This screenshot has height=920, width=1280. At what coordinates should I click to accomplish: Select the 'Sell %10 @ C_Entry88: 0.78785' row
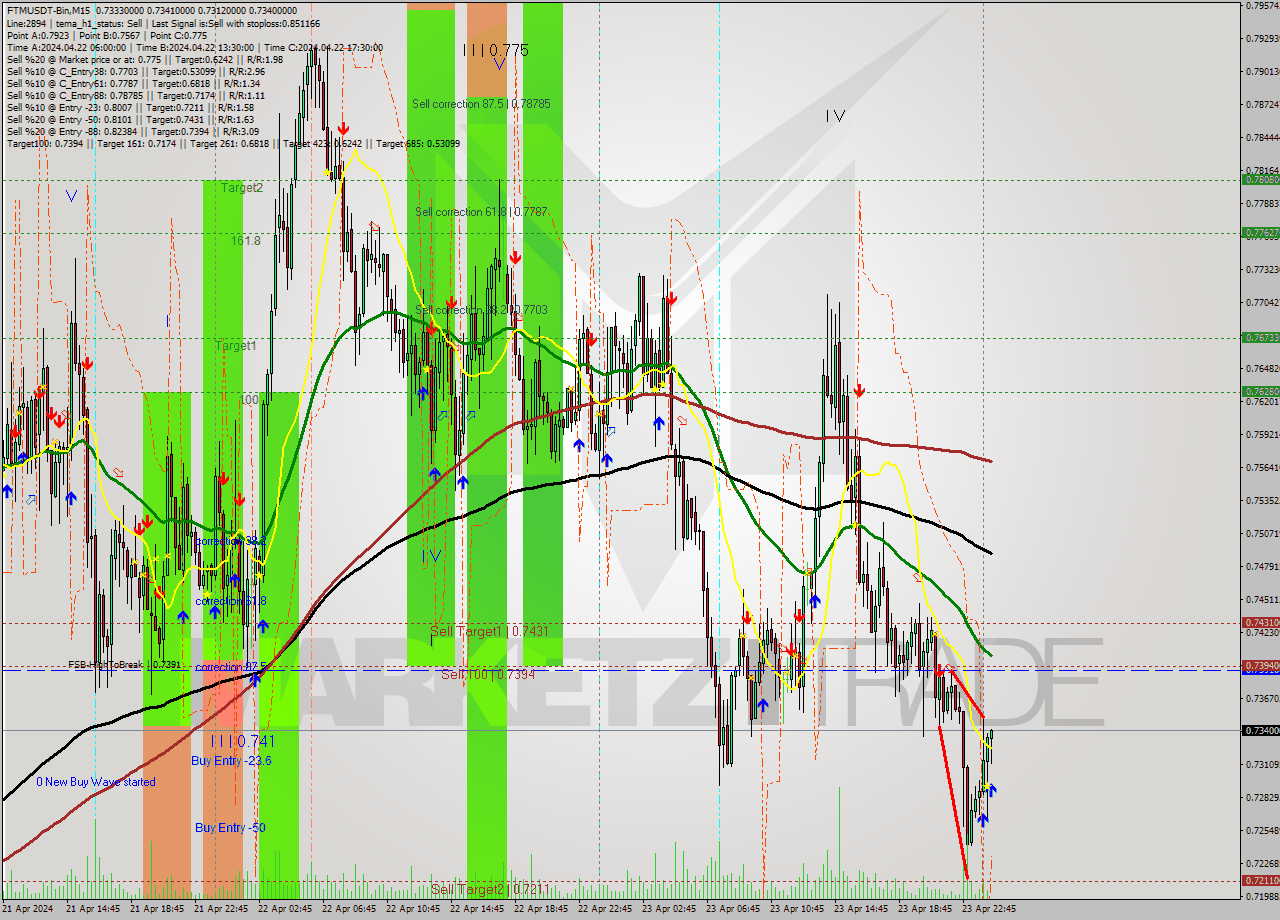[x=135, y=95]
